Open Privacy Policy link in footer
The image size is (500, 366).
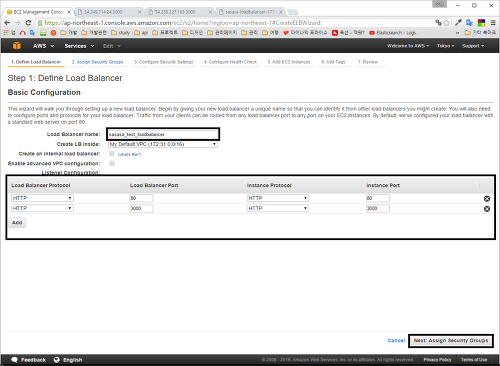[437, 360]
